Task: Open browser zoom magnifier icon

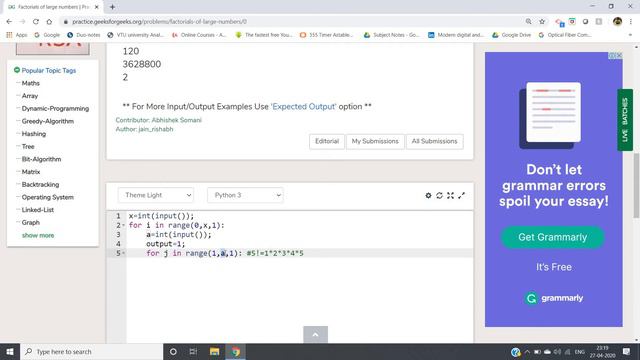Action: click(529, 22)
